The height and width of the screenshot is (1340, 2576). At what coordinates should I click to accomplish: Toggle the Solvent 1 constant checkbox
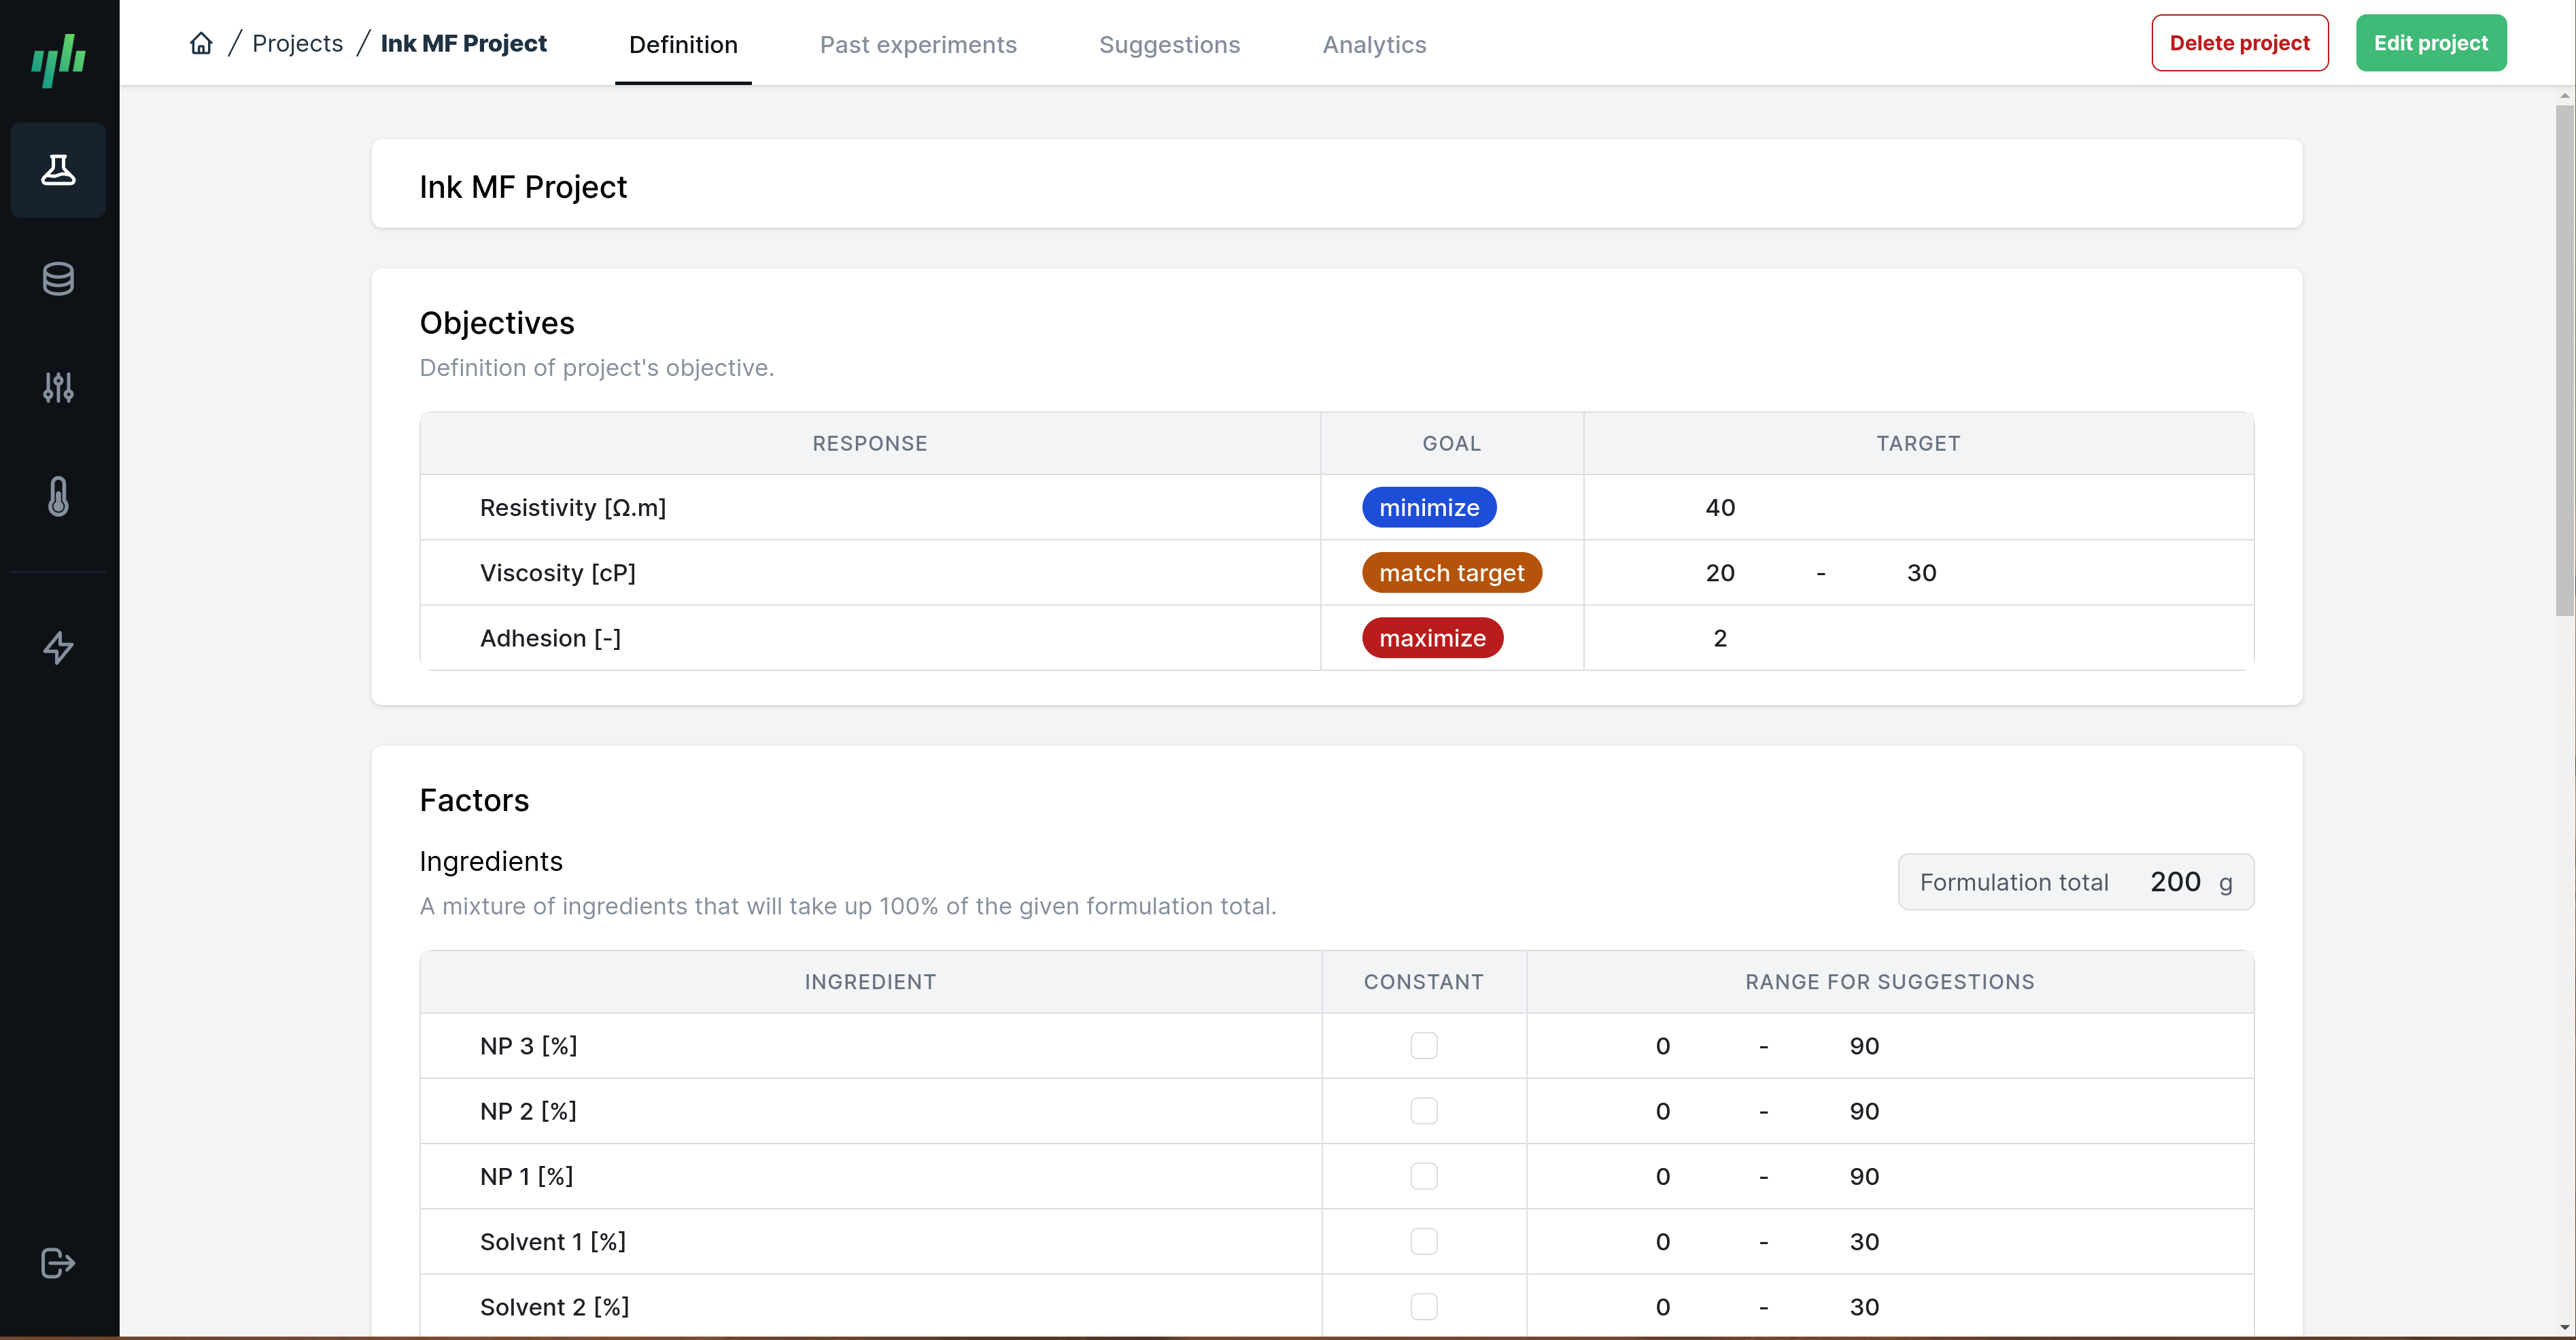(x=1423, y=1241)
